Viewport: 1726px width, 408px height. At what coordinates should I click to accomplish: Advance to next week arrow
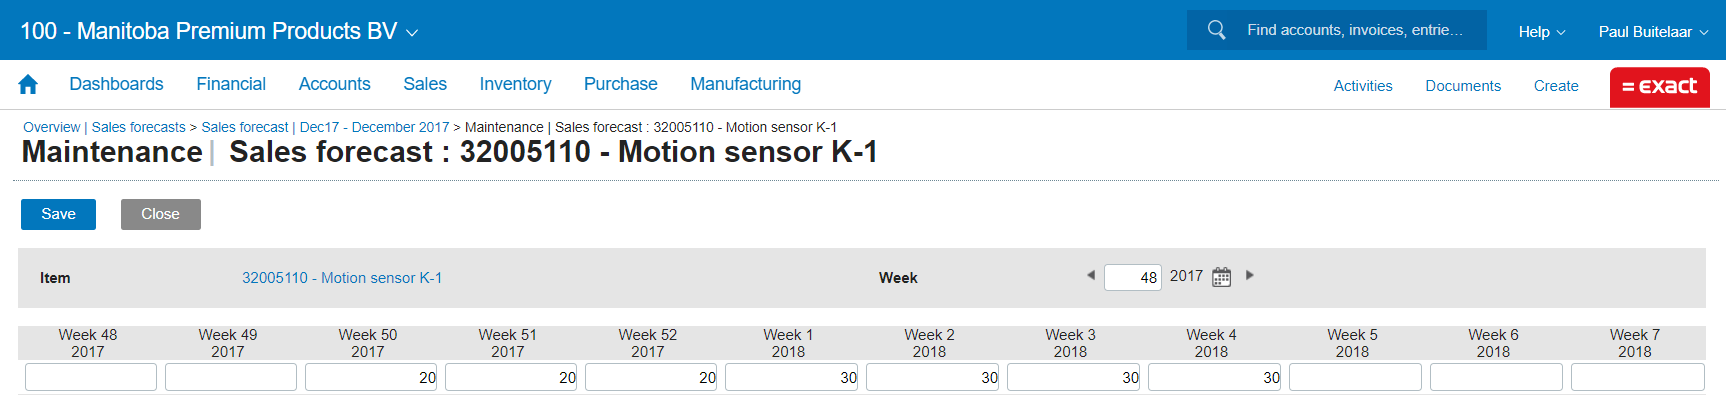tap(1250, 275)
